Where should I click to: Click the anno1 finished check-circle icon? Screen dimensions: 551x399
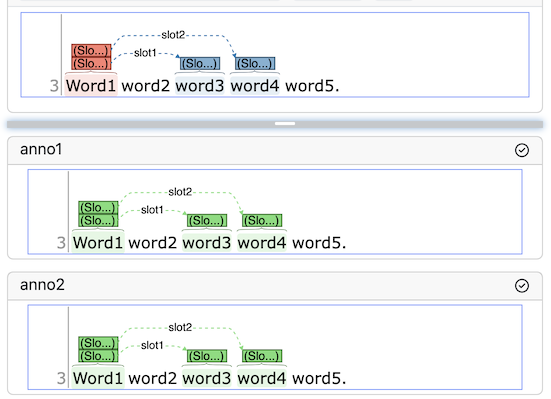coord(522,150)
